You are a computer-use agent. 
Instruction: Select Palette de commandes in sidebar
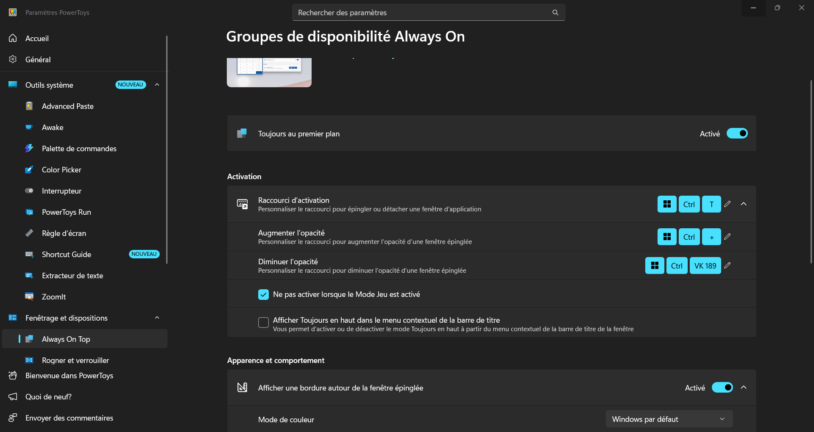[85, 148]
